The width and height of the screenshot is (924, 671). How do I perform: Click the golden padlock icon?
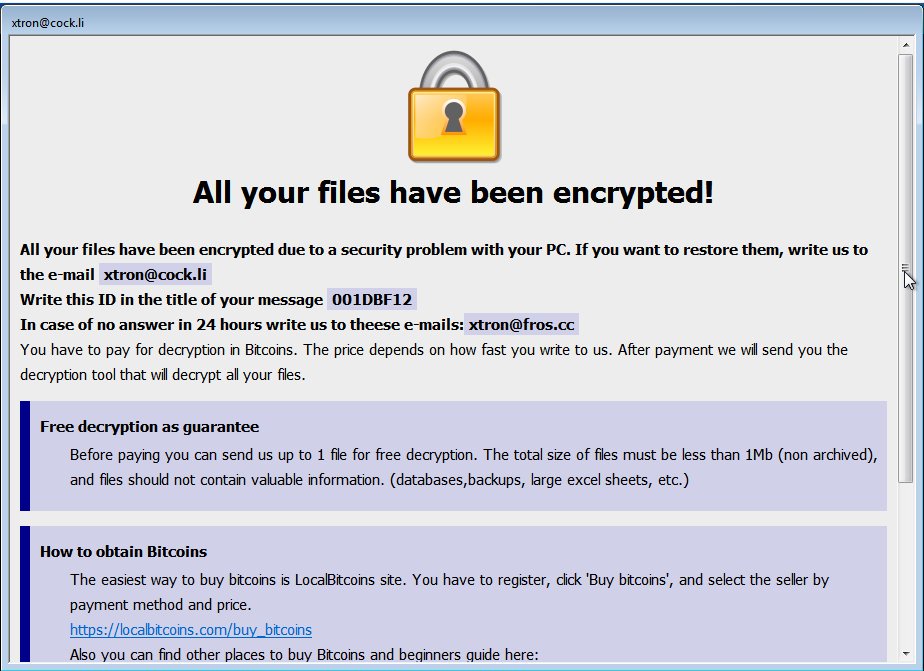(454, 107)
